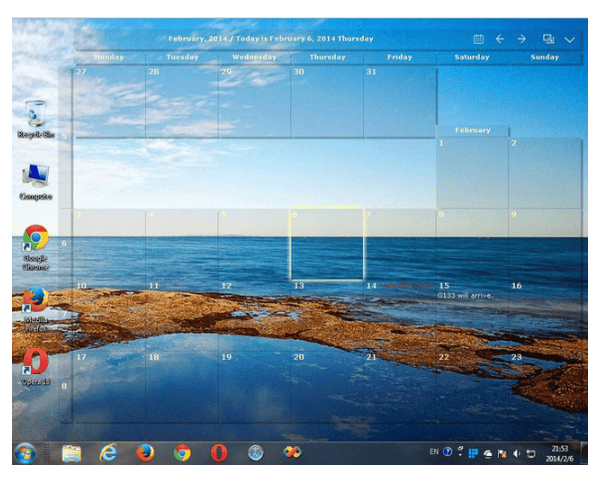Select the February 18 calendar cell

pos(182,387)
